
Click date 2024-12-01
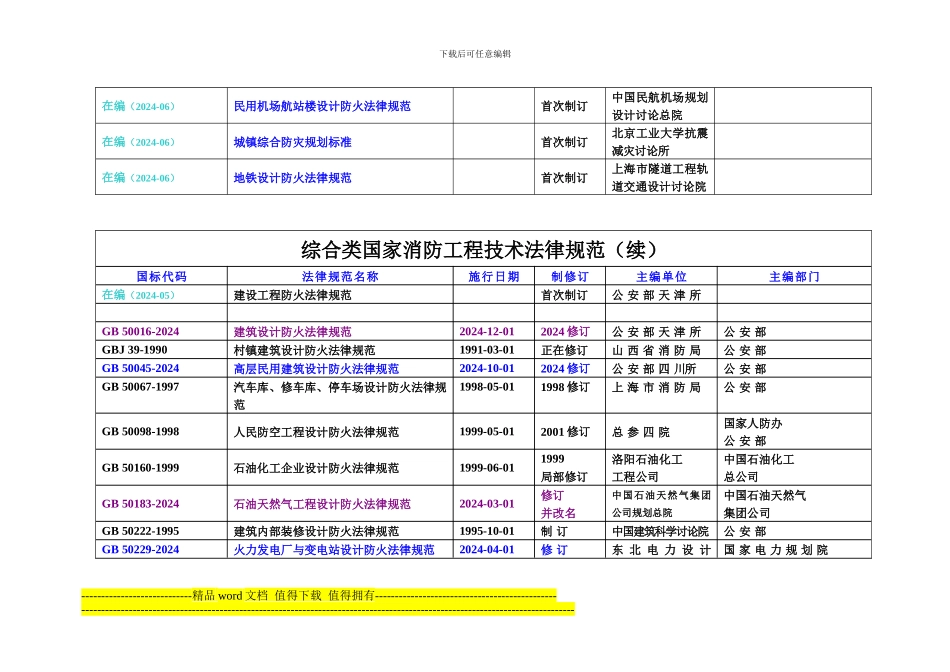487,331
